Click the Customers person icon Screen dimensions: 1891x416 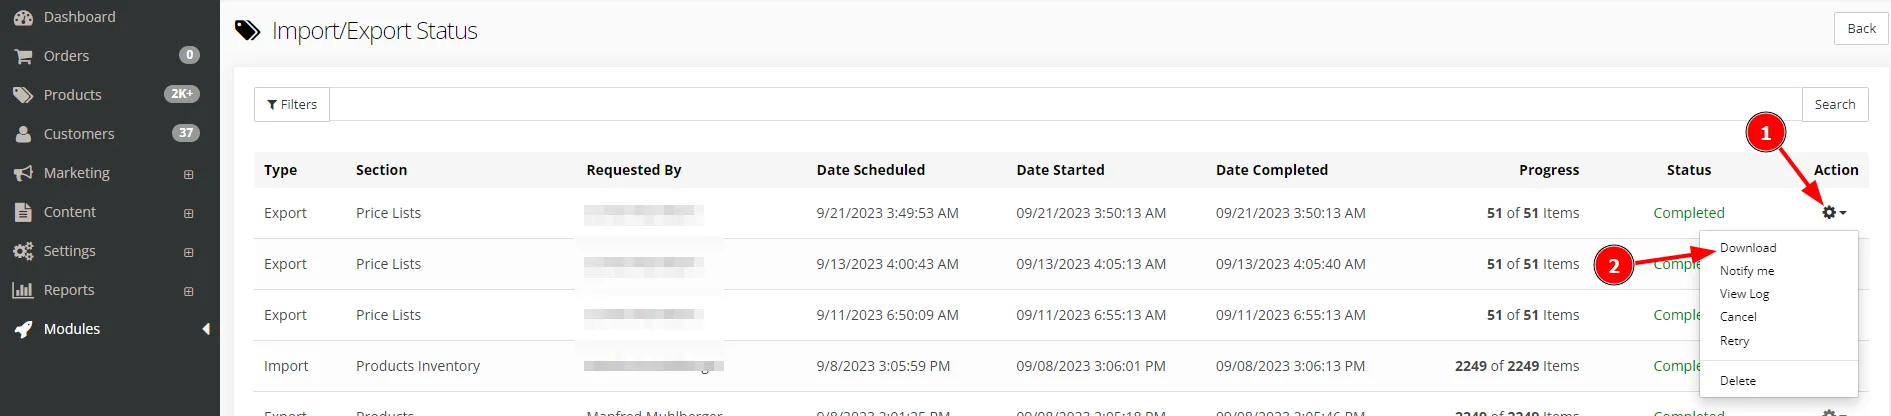[23, 134]
